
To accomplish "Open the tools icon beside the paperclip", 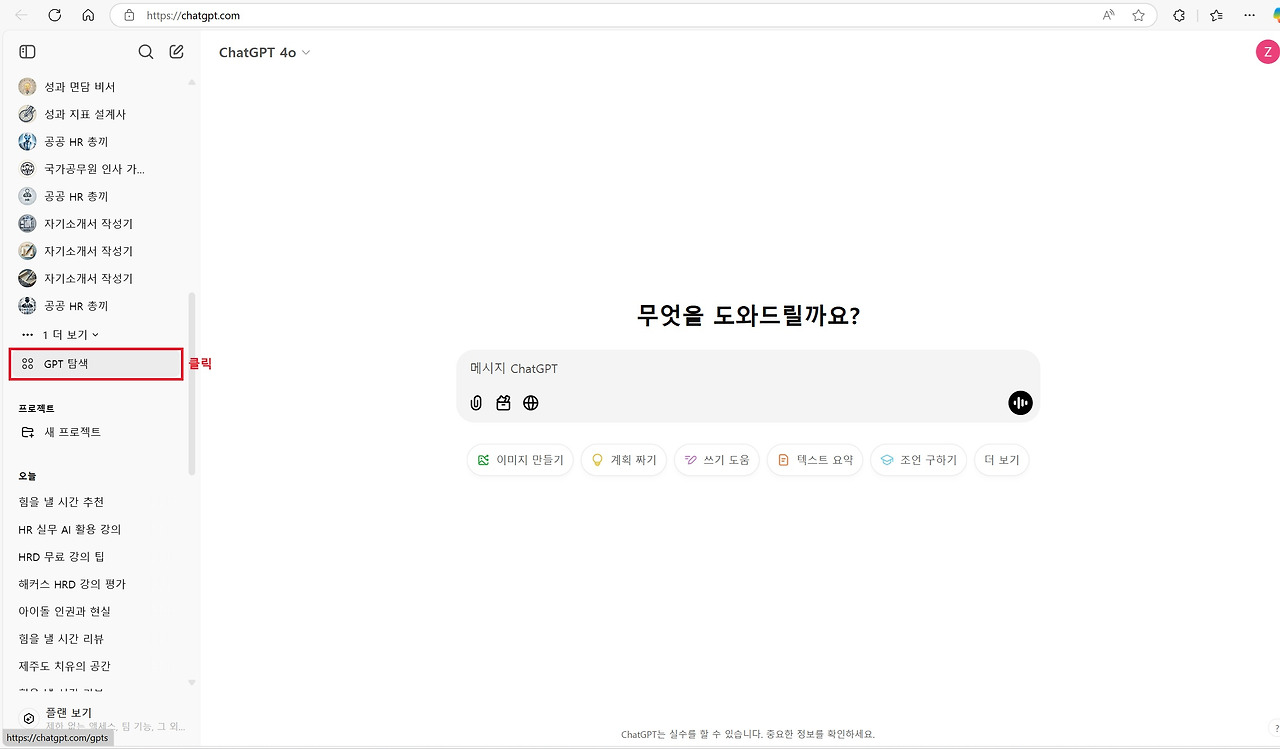I will (504, 403).
